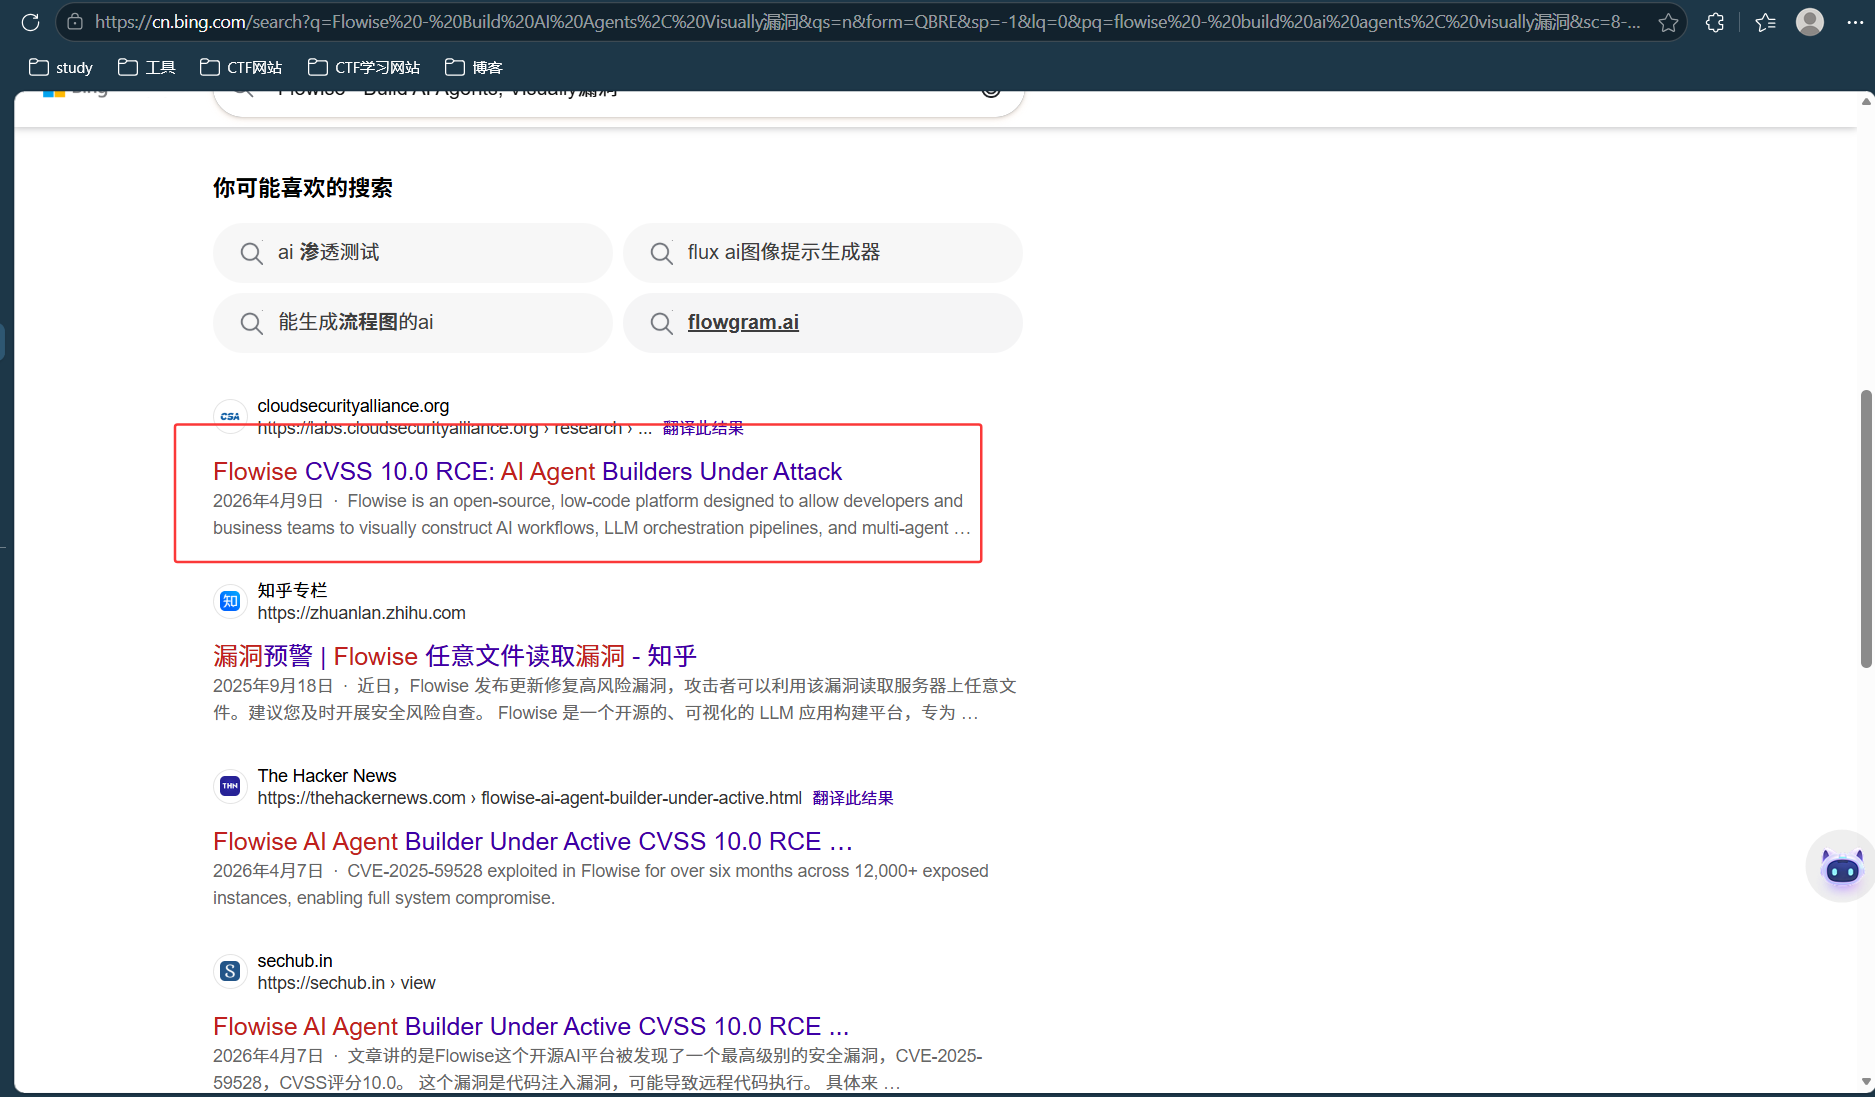Click the site lock info icon

click(x=75, y=22)
